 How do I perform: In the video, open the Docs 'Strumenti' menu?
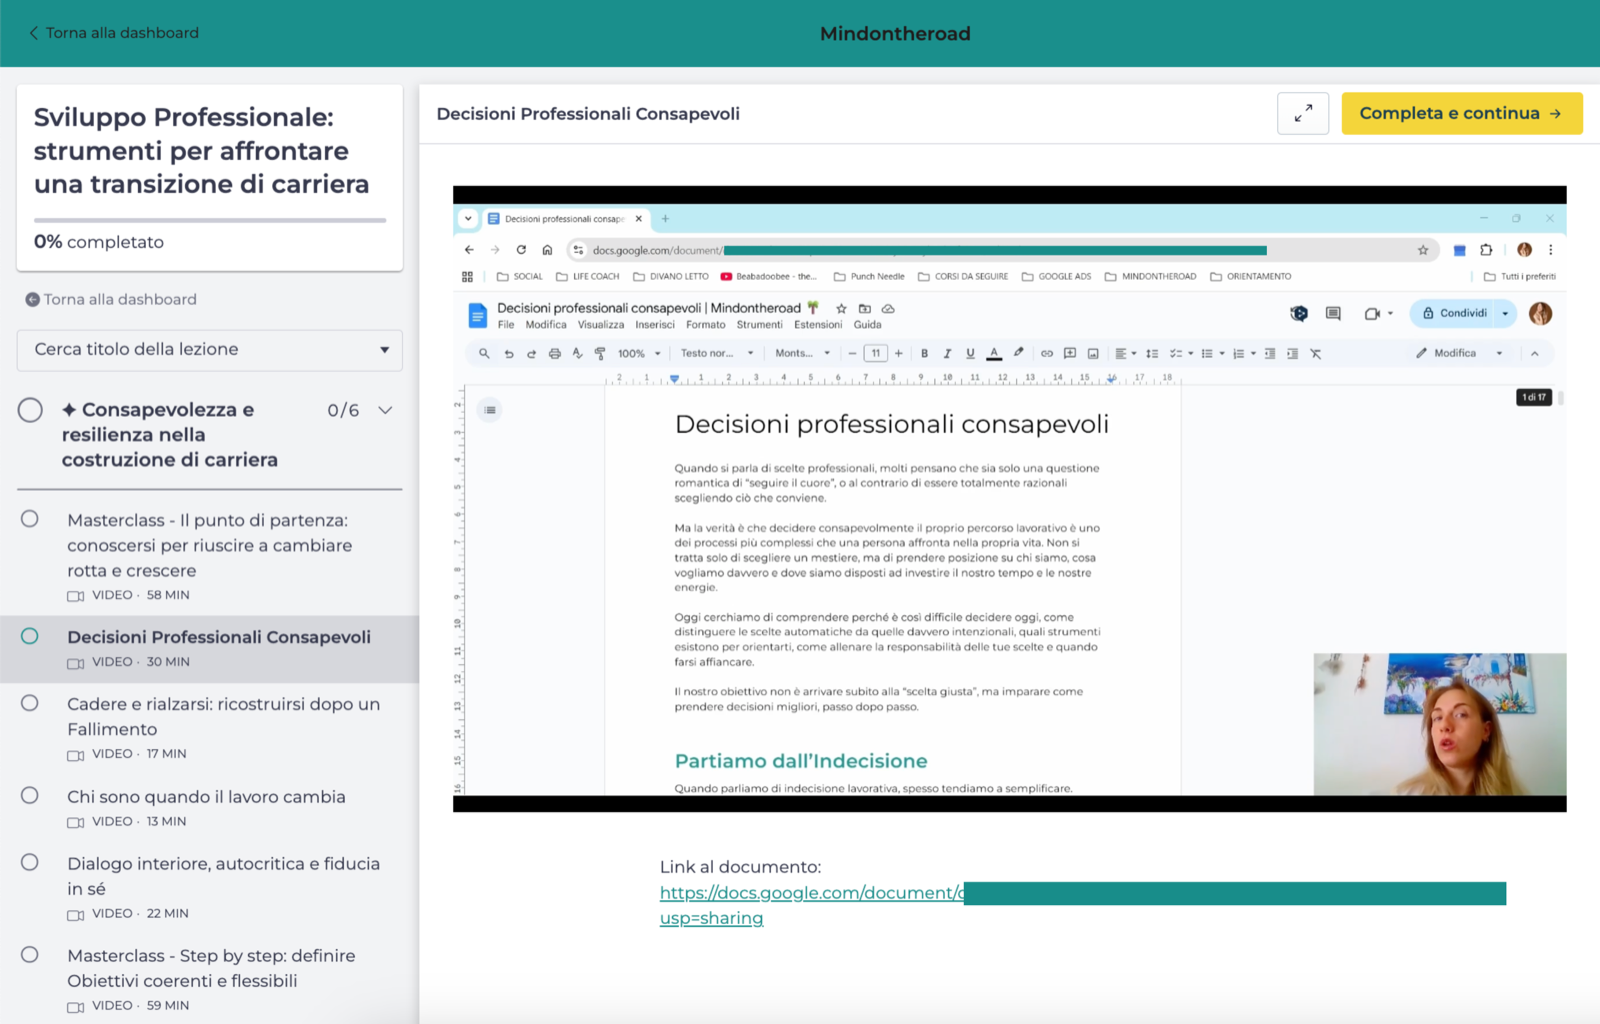[760, 325]
